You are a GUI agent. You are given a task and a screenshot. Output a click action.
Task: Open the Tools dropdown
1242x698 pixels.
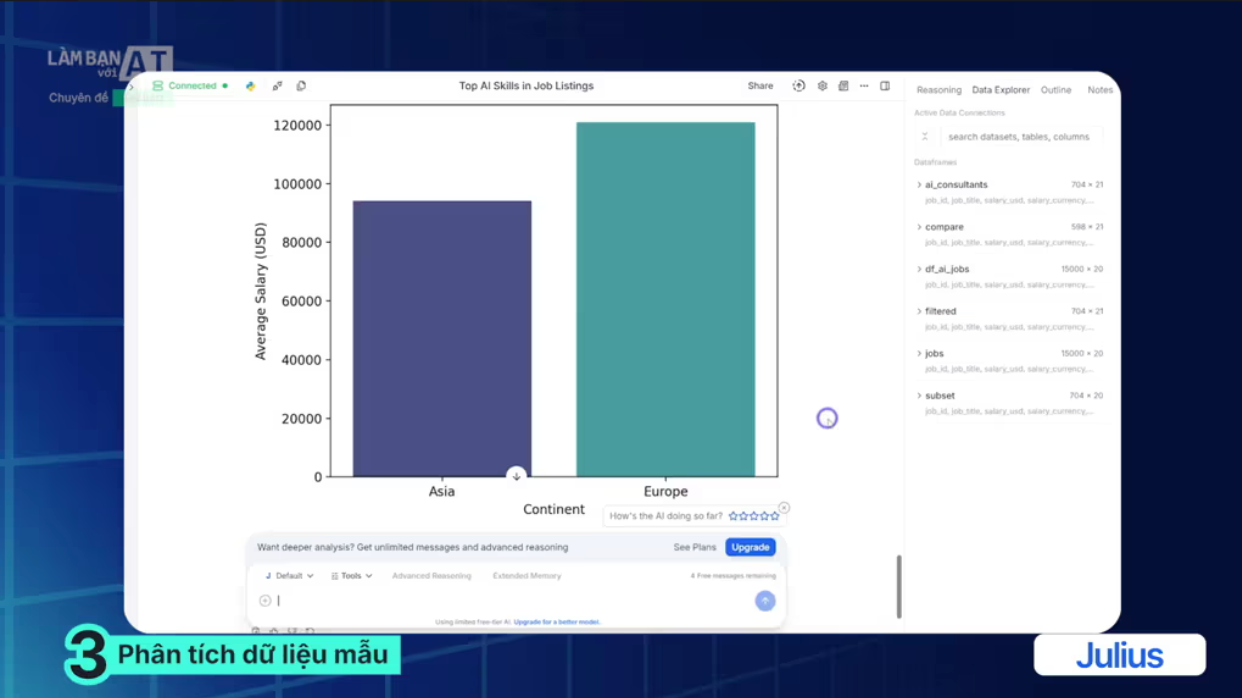352,576
